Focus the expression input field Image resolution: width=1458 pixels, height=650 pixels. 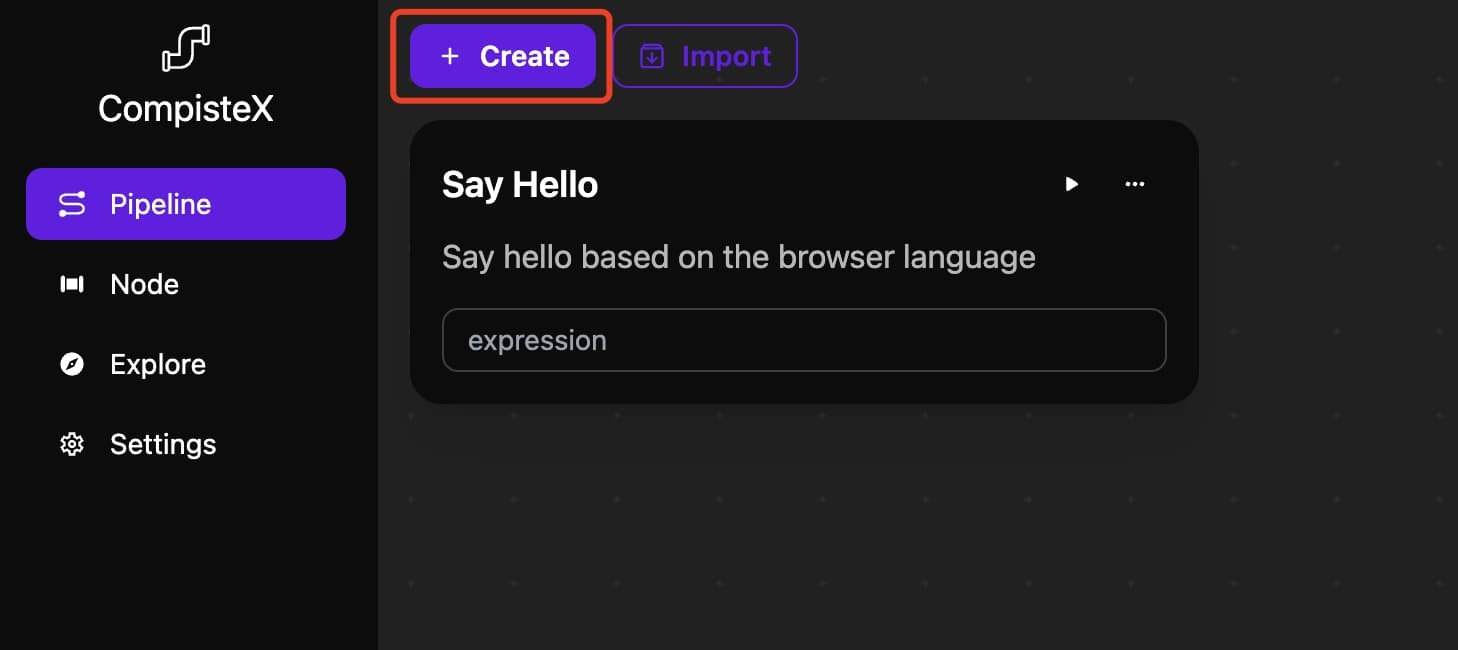tap(804, 340)
